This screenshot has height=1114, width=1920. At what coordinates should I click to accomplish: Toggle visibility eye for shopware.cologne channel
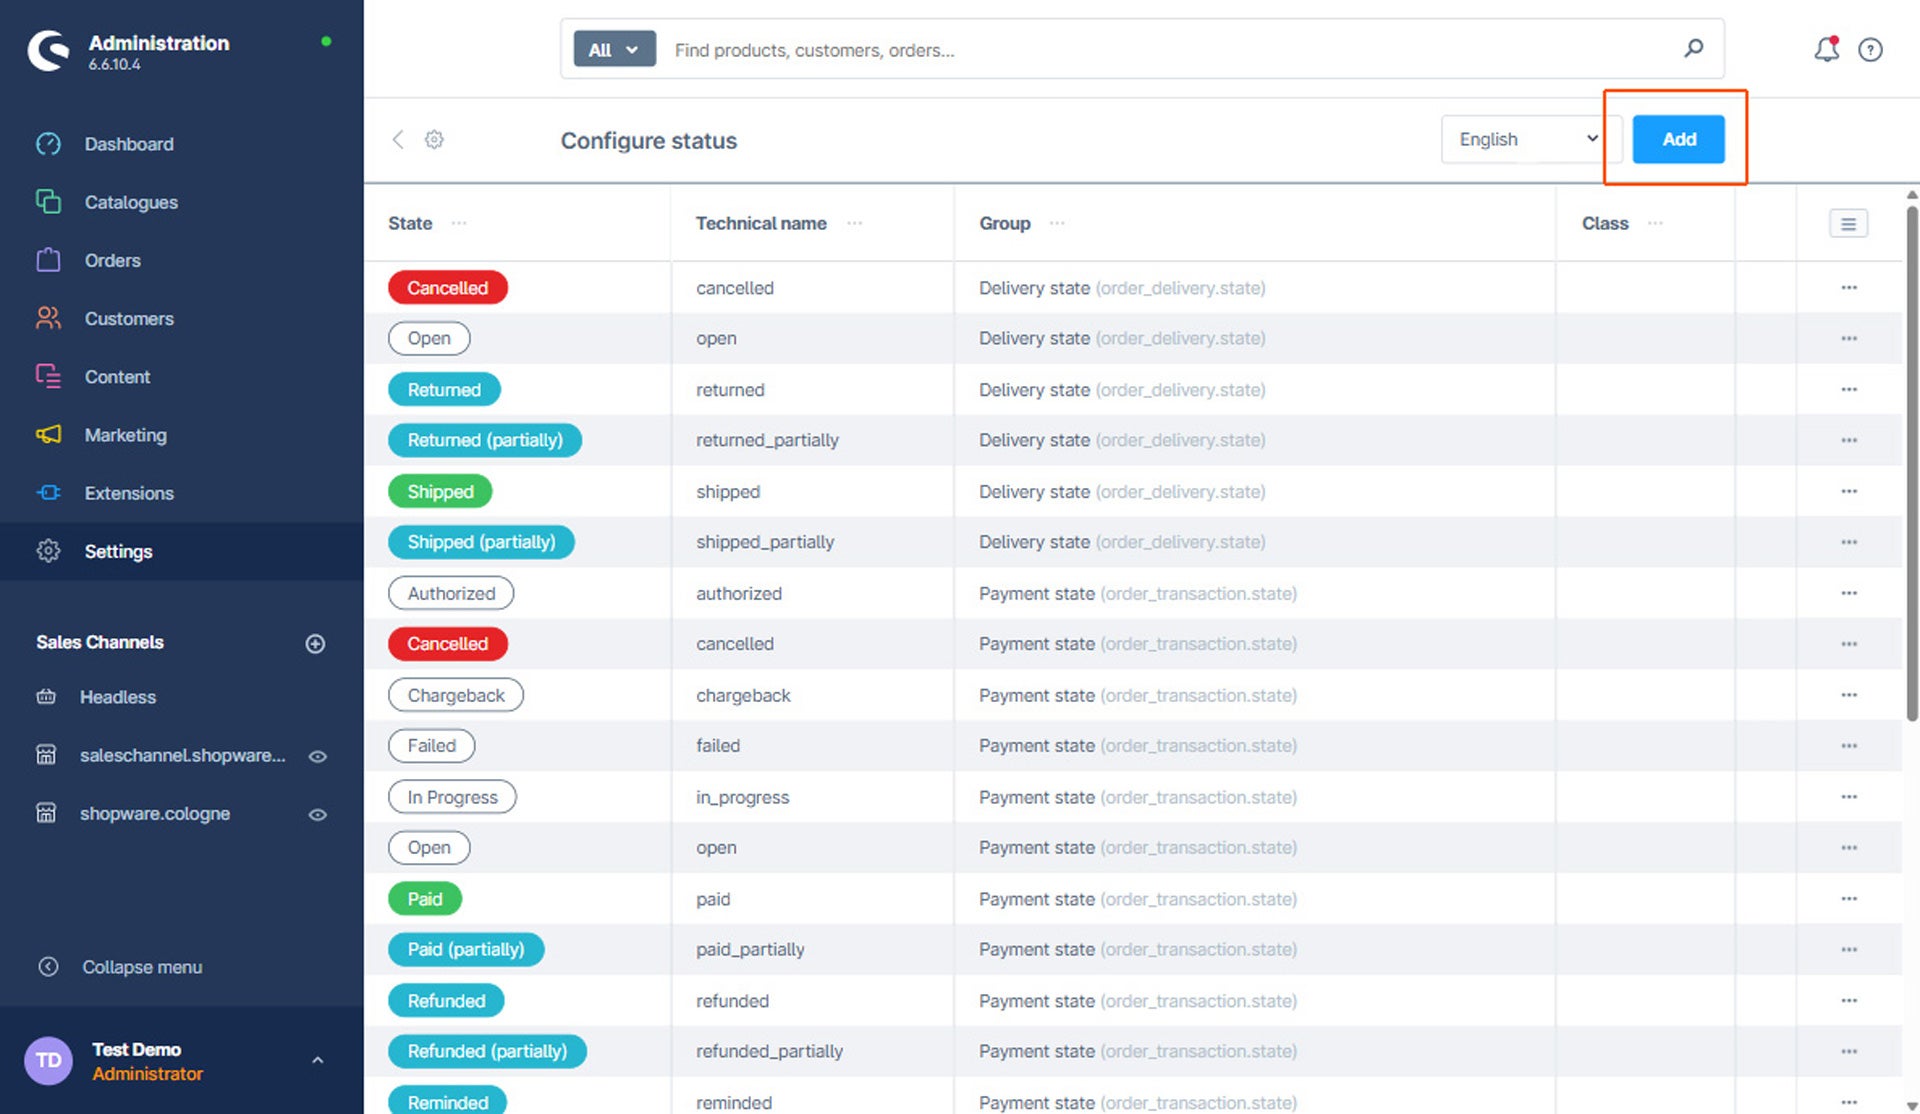318,814
